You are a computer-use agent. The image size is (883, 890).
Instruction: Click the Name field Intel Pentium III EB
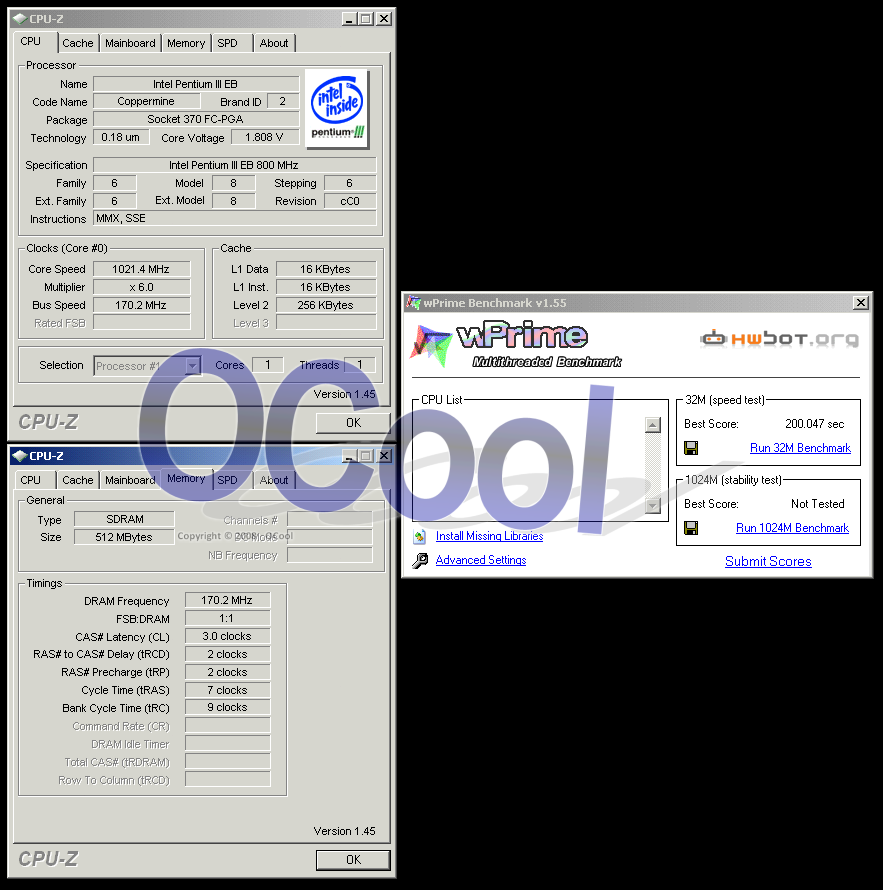click(x=196, y=84)
